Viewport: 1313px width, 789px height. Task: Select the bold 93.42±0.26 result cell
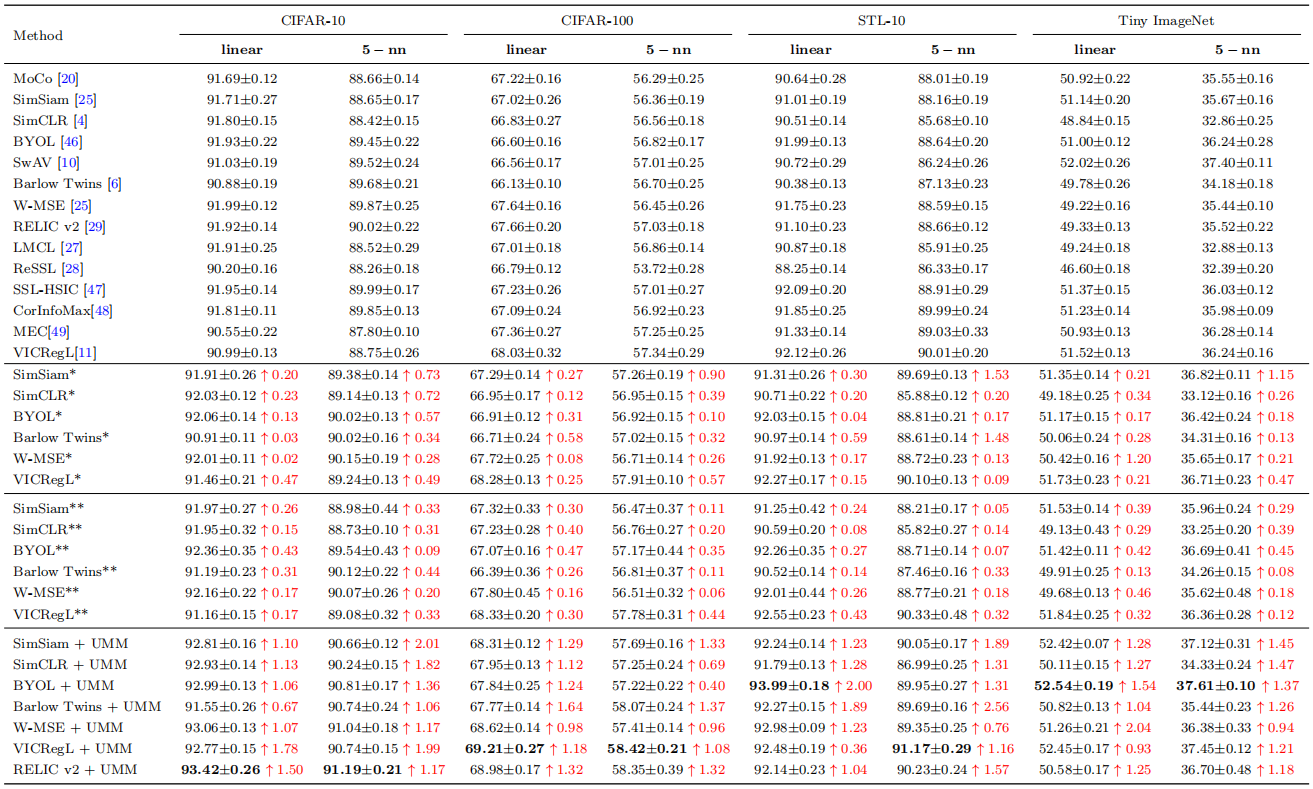220,769
